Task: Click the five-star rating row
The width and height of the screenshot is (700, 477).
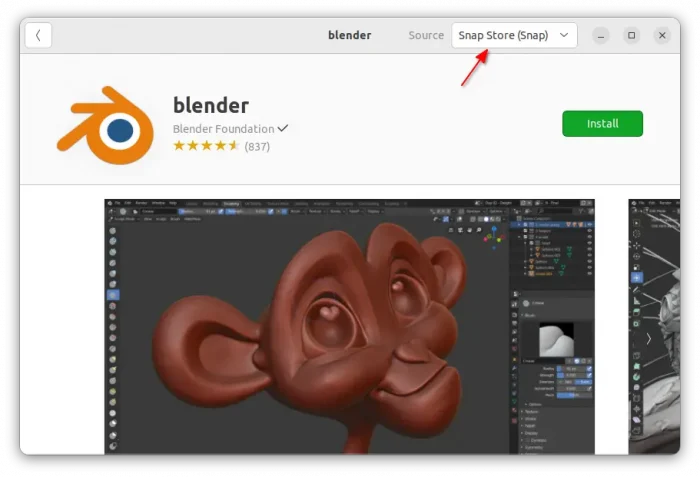Action: tap(206, 146)
